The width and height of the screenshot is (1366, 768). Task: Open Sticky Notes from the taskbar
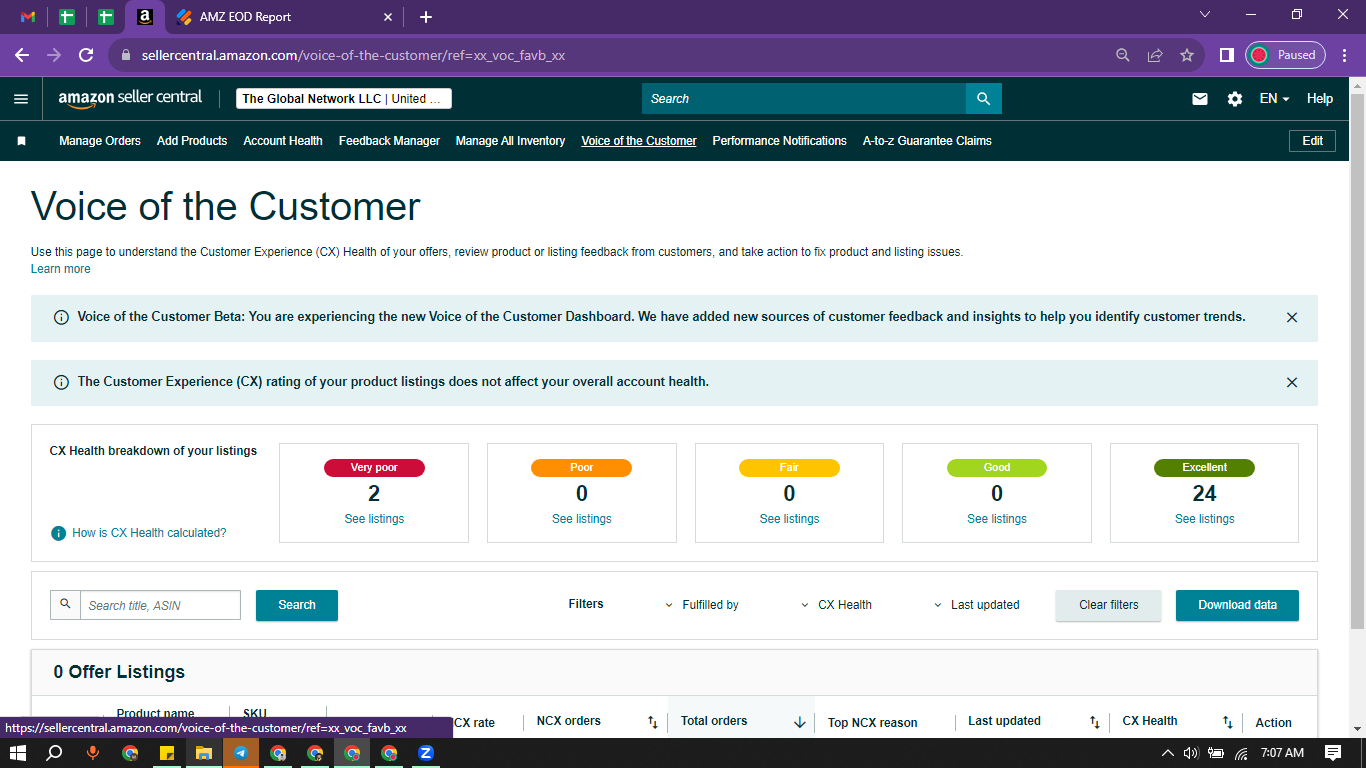click(167, 753)
